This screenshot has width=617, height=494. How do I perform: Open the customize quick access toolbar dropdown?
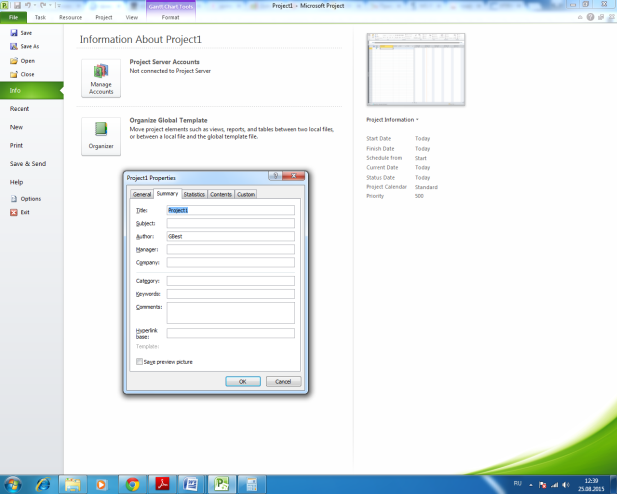coord(58,5)
